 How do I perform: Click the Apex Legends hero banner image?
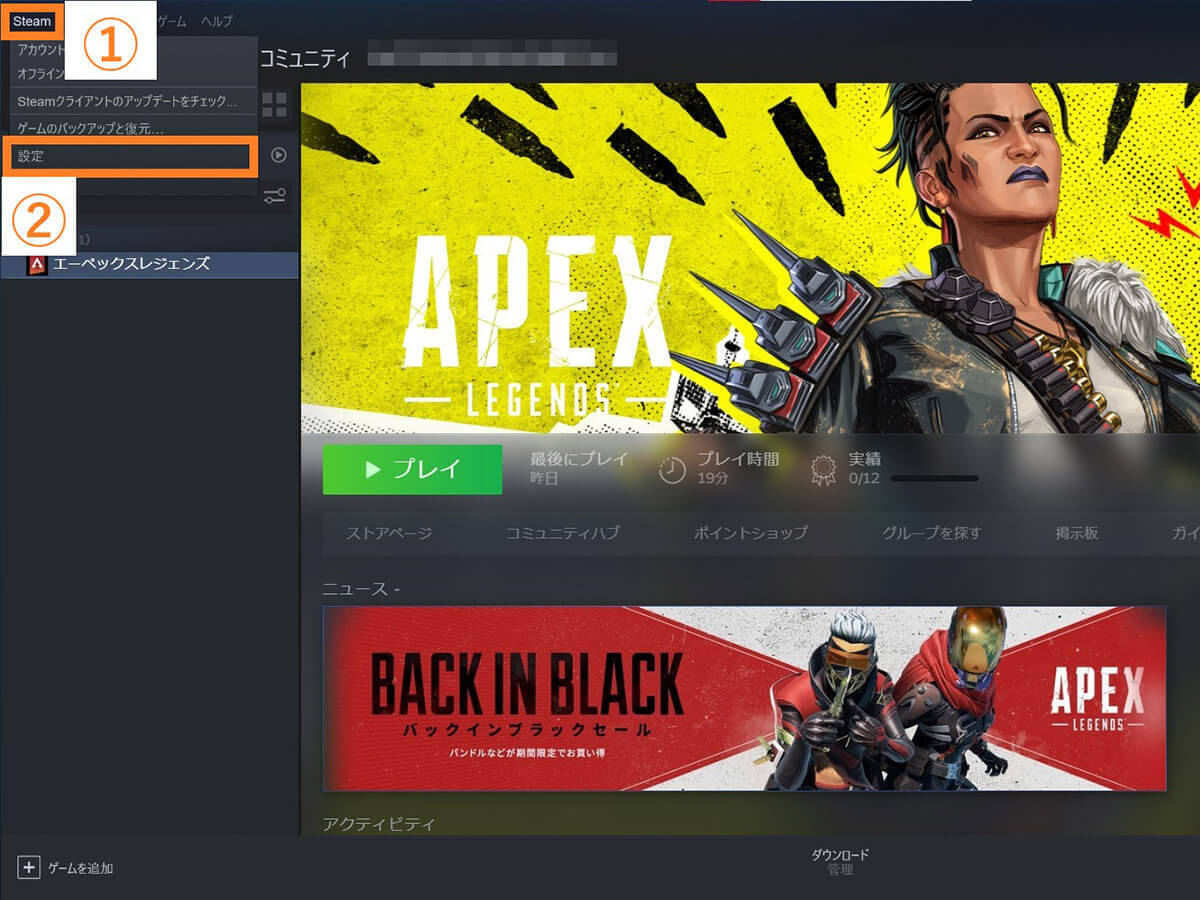pos(750,258)
